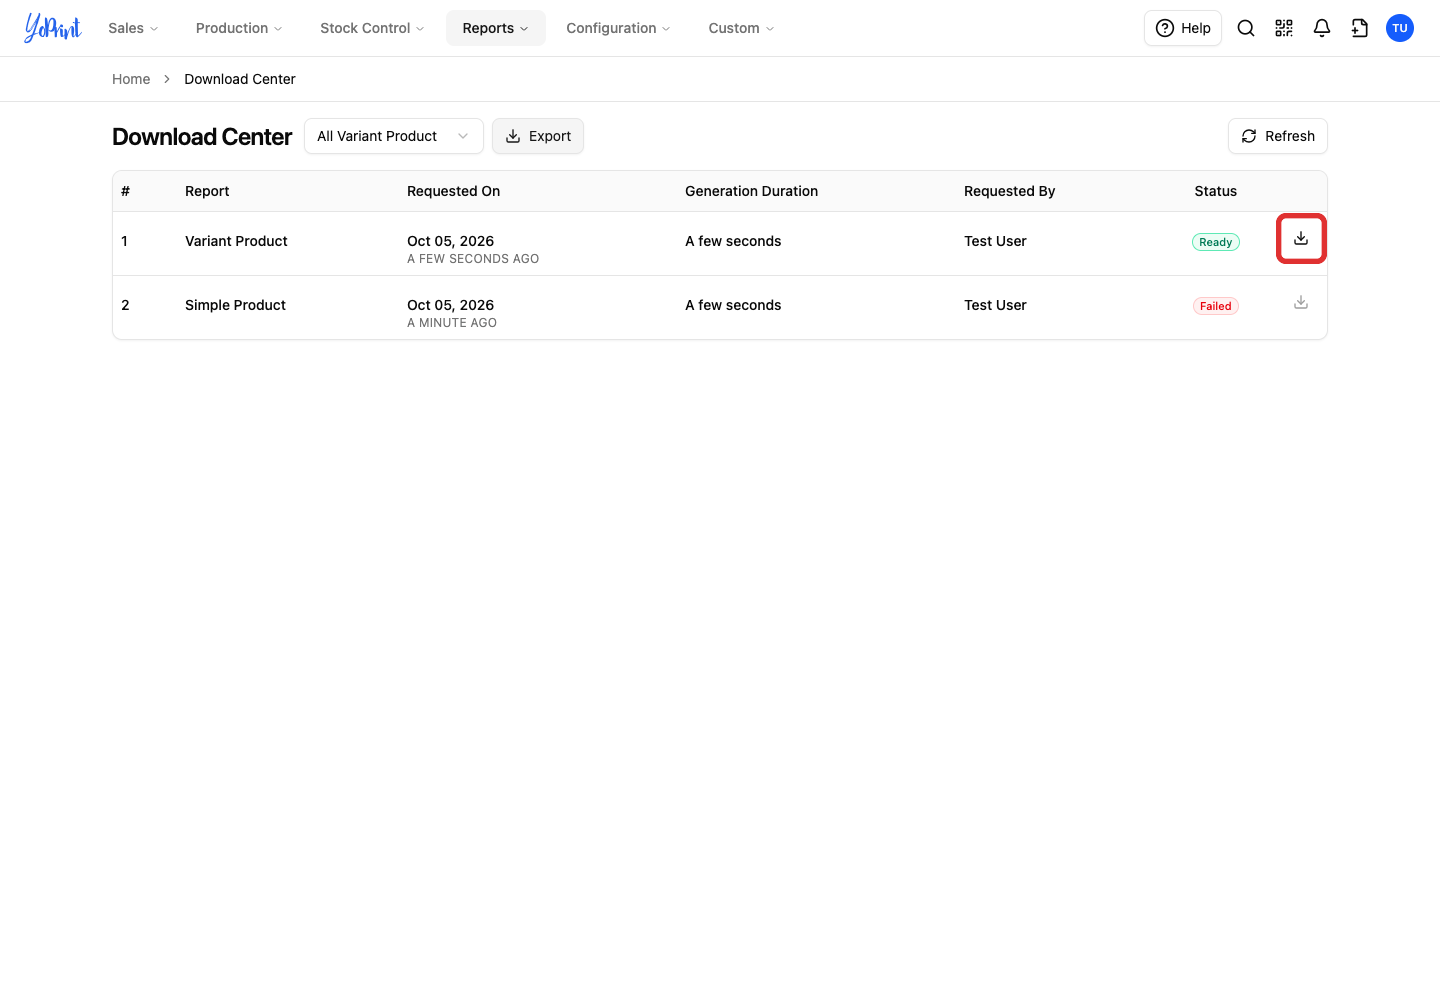The image size is (1440, 1000).
Task: Click Test User in Variant Product row
Action: click(995, 241)
